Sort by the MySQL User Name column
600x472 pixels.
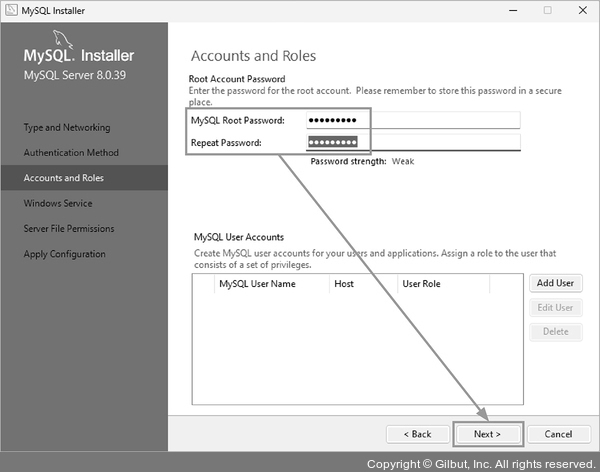[x=257, y=284]
